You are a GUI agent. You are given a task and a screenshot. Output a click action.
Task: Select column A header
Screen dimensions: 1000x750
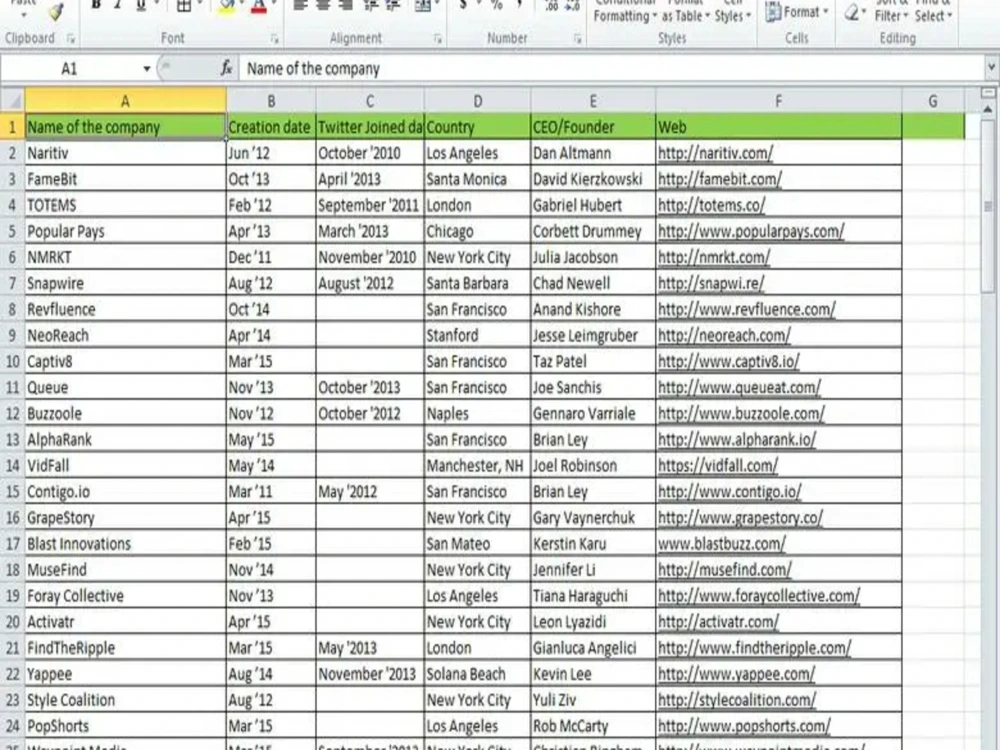[x=125, y=101]
